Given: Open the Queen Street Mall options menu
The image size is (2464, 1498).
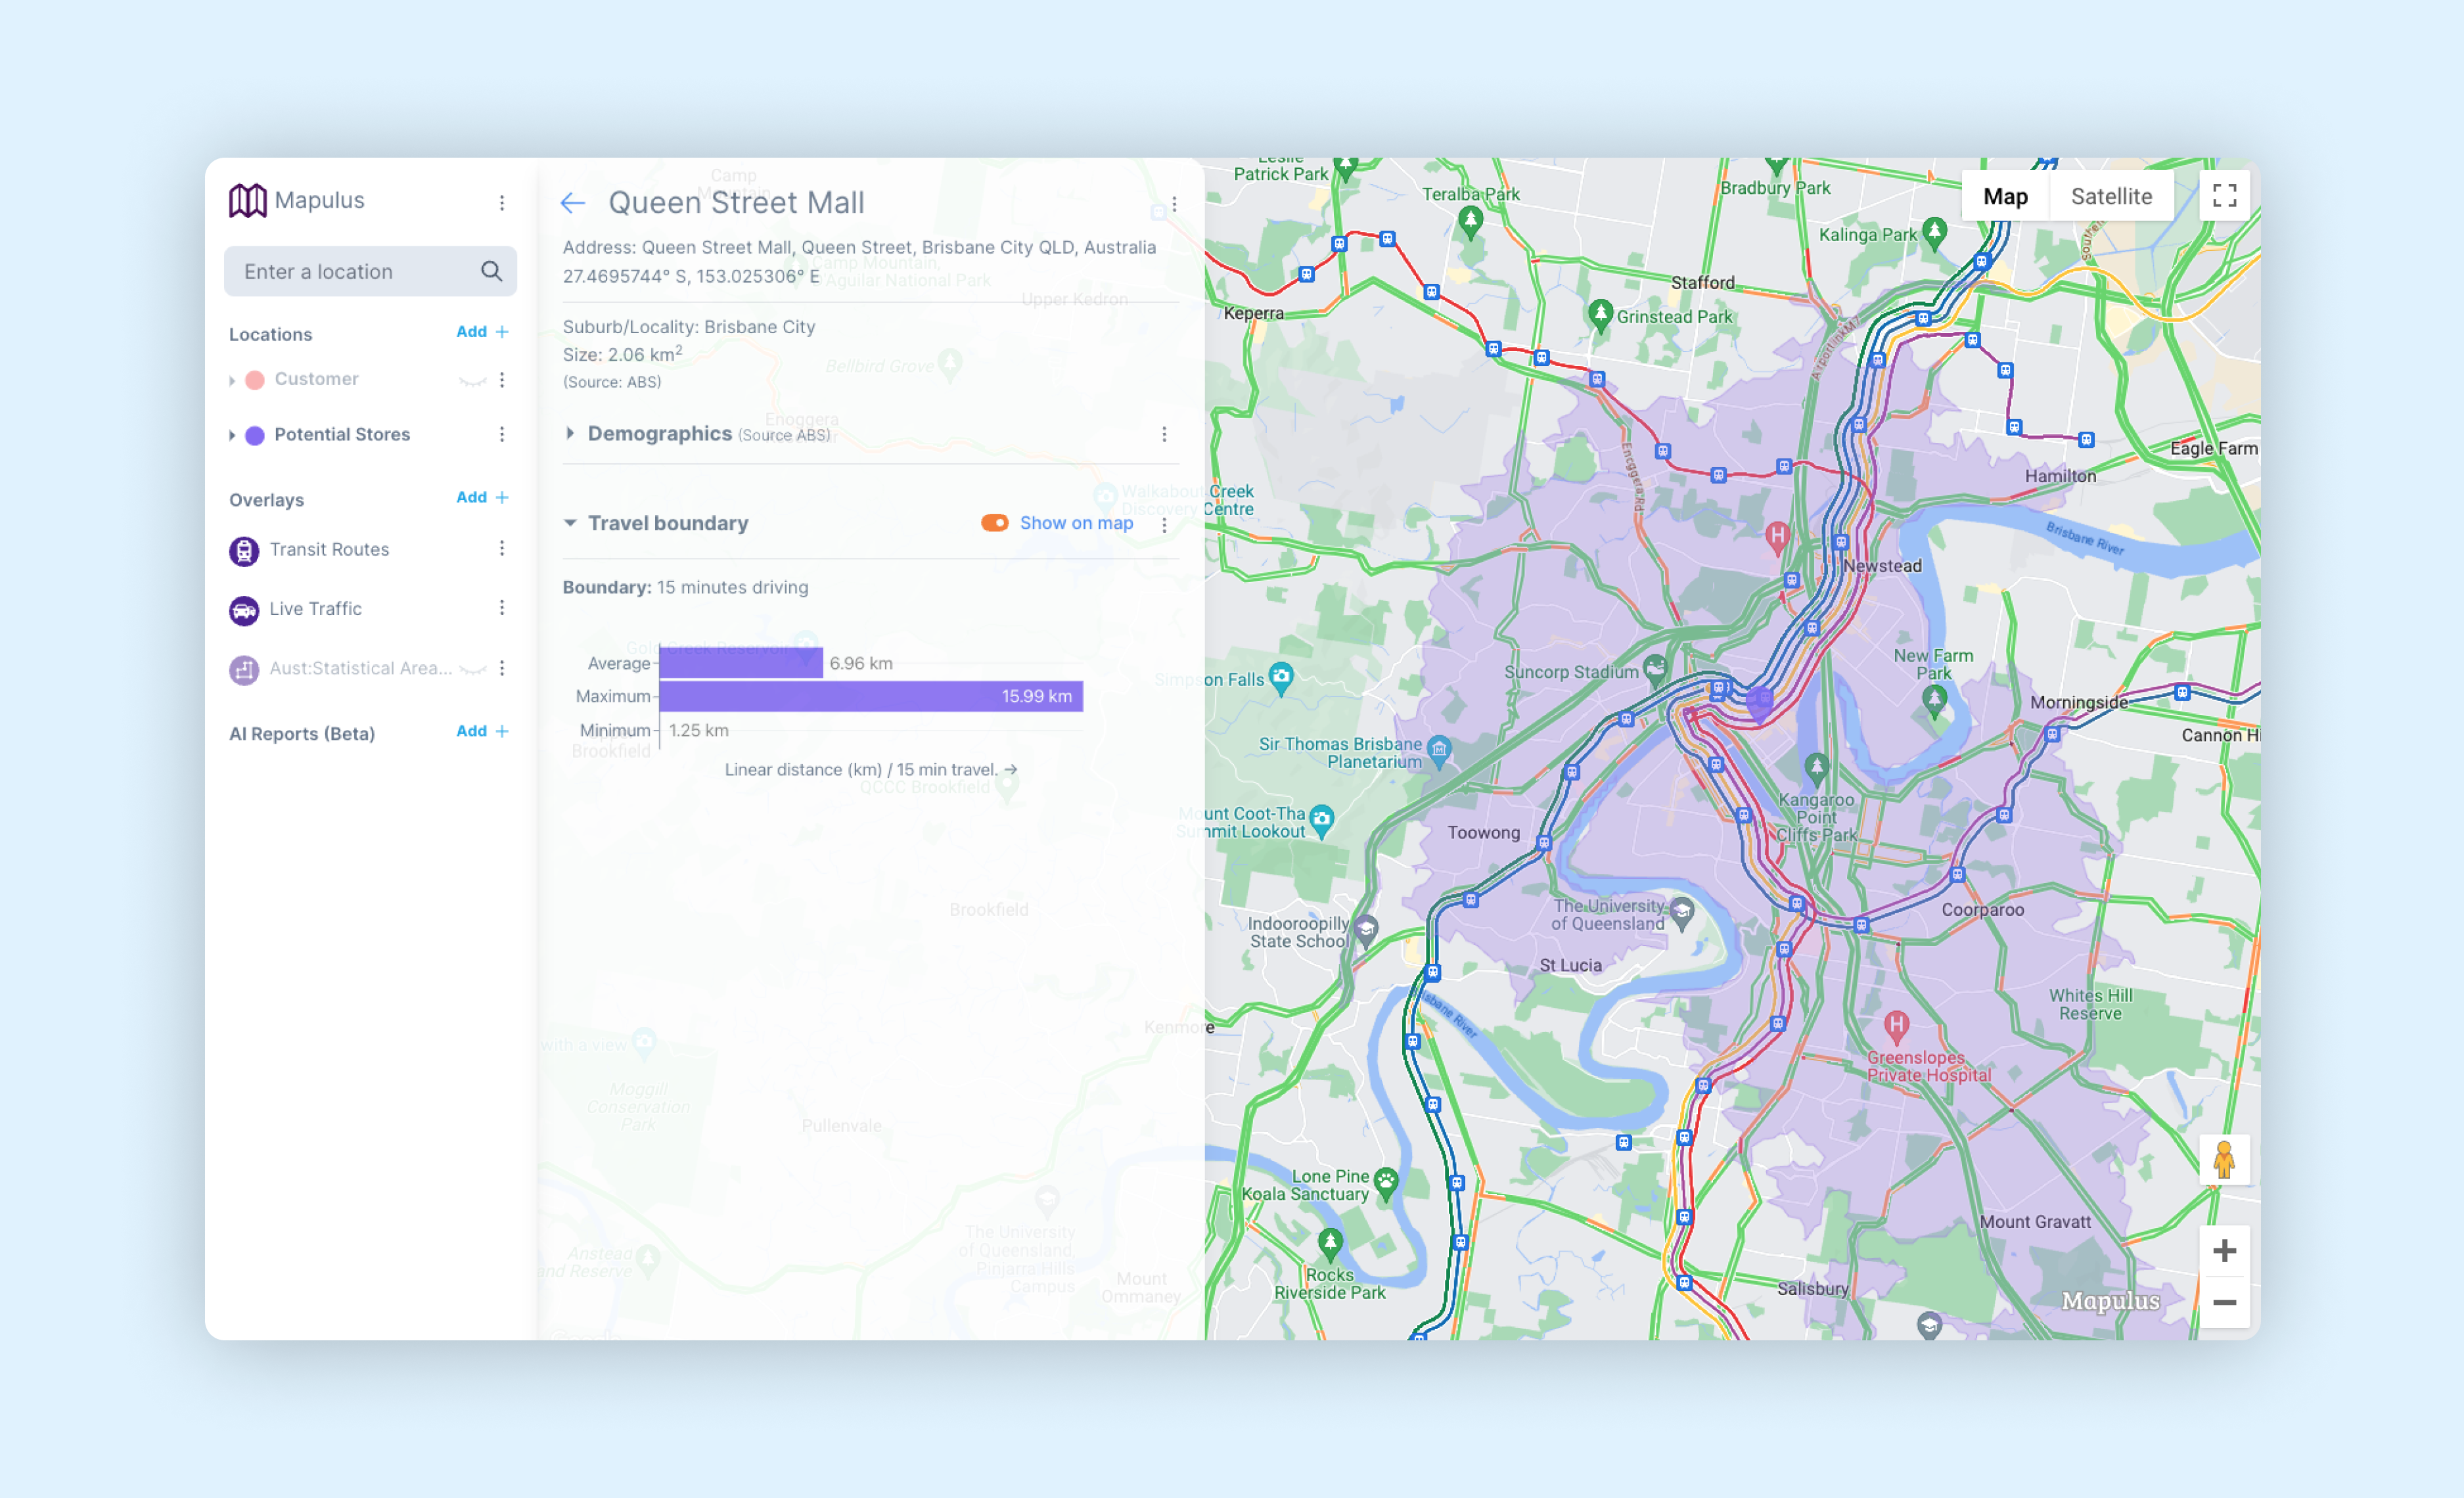Looking at the screenshot, I should [1174, 203].
